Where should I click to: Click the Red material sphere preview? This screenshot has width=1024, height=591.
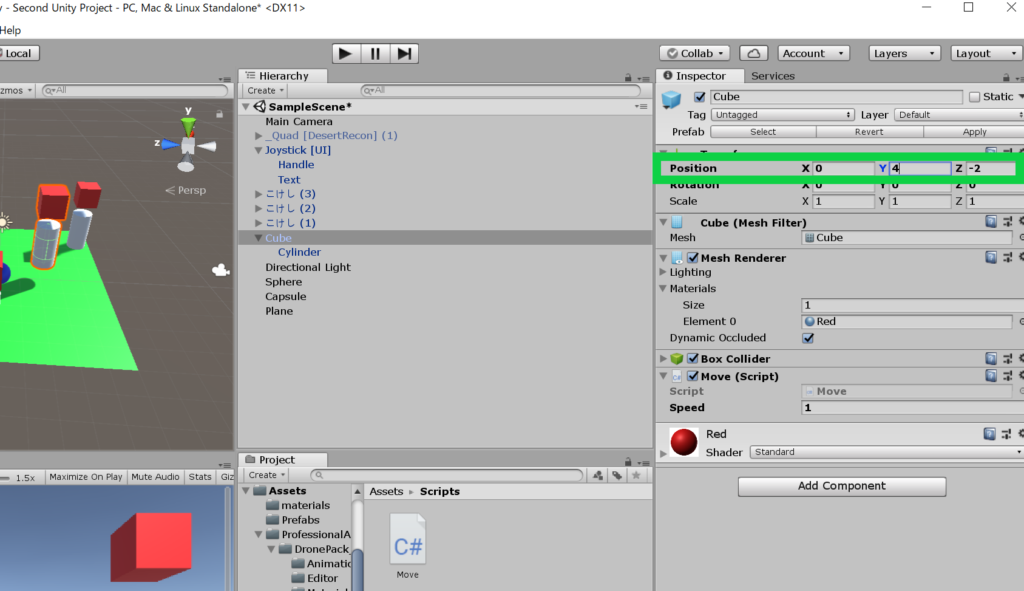[x=684, y=442]
